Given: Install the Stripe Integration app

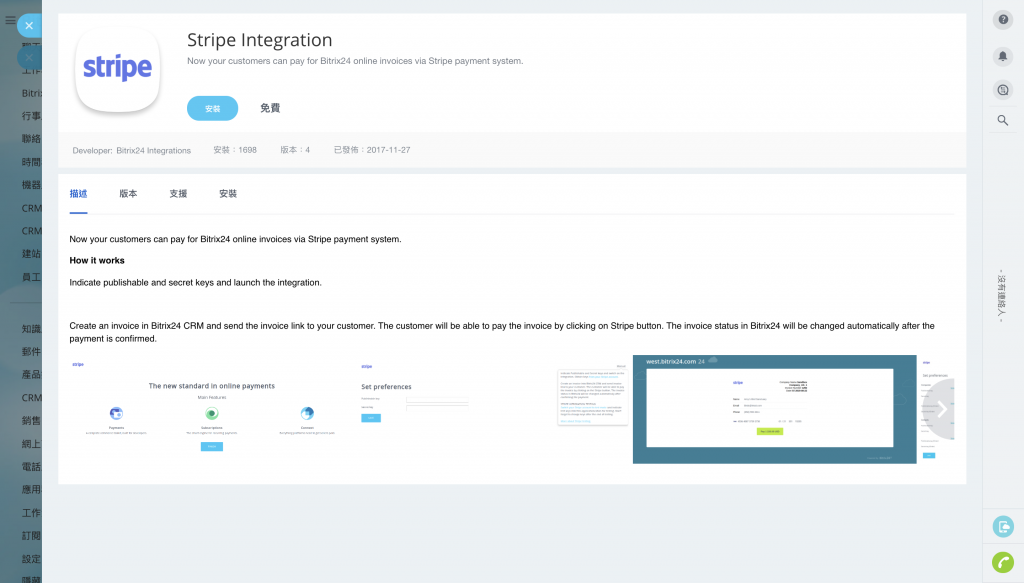Looking at the screenshot, I should (x=212, y=108).
